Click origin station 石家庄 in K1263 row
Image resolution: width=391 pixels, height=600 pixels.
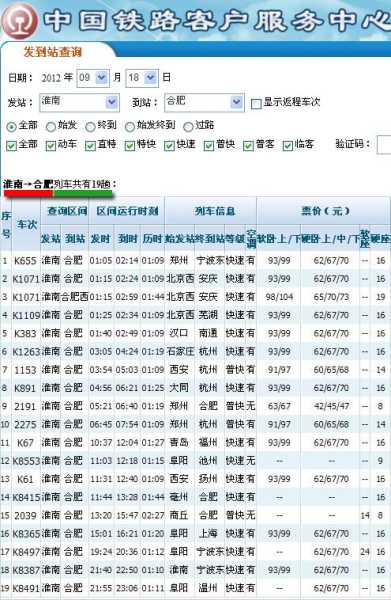(x=180, y=352)
